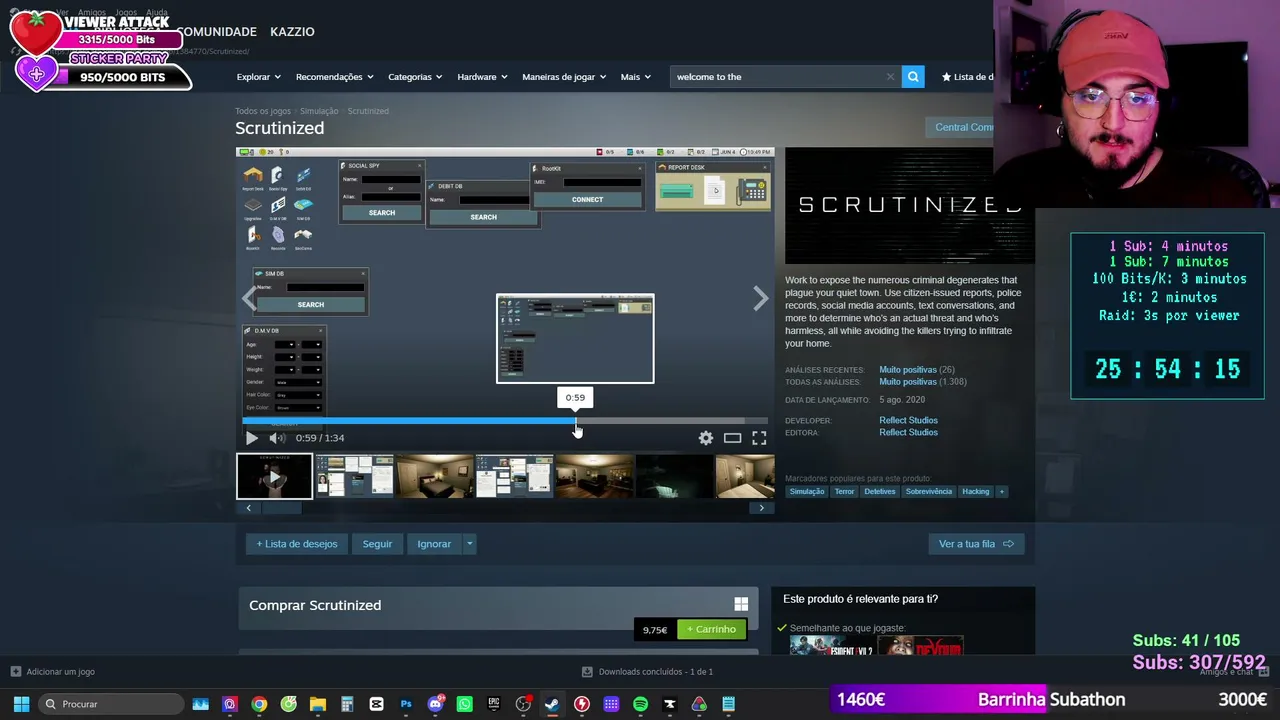Open developer Reflect Studios link
This screenshot has height=720, width=1280.
point(908,421)
